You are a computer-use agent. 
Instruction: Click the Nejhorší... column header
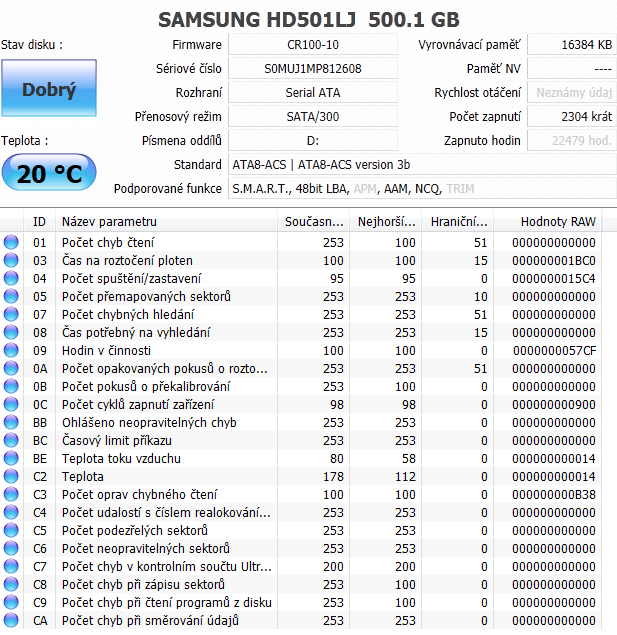[x=386, y=222]
